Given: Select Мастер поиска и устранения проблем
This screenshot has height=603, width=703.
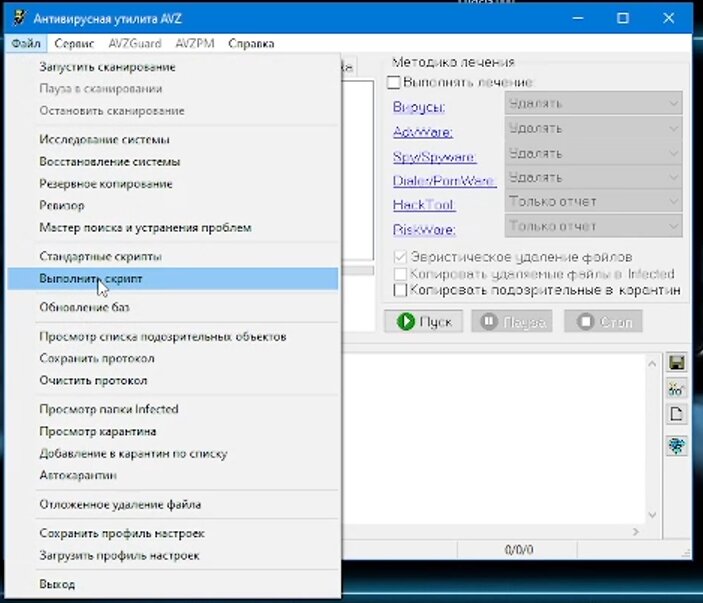Looking at the screenshot, I should 173,228.
